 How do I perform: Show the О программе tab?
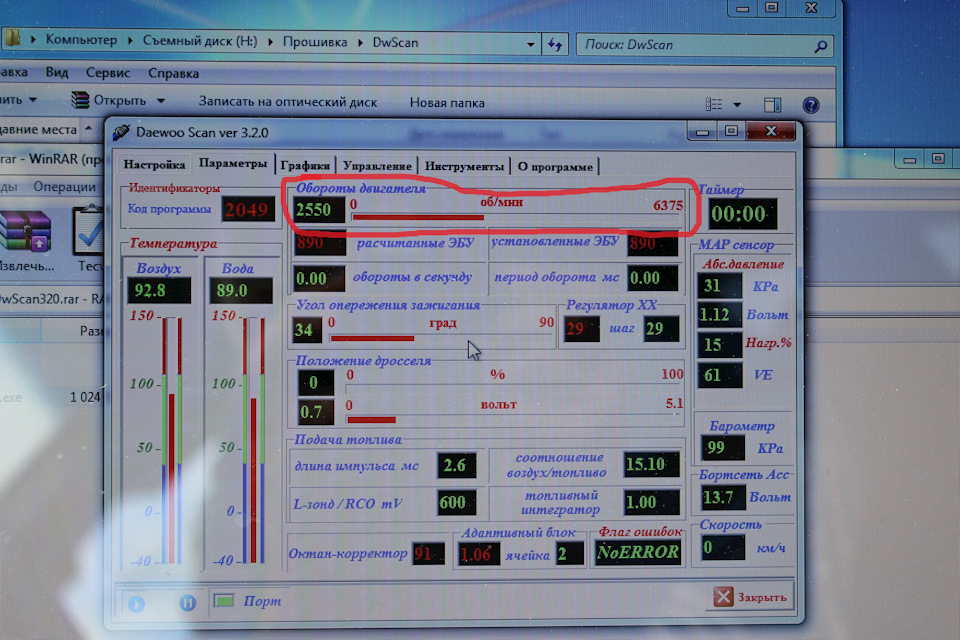(555, 167)
